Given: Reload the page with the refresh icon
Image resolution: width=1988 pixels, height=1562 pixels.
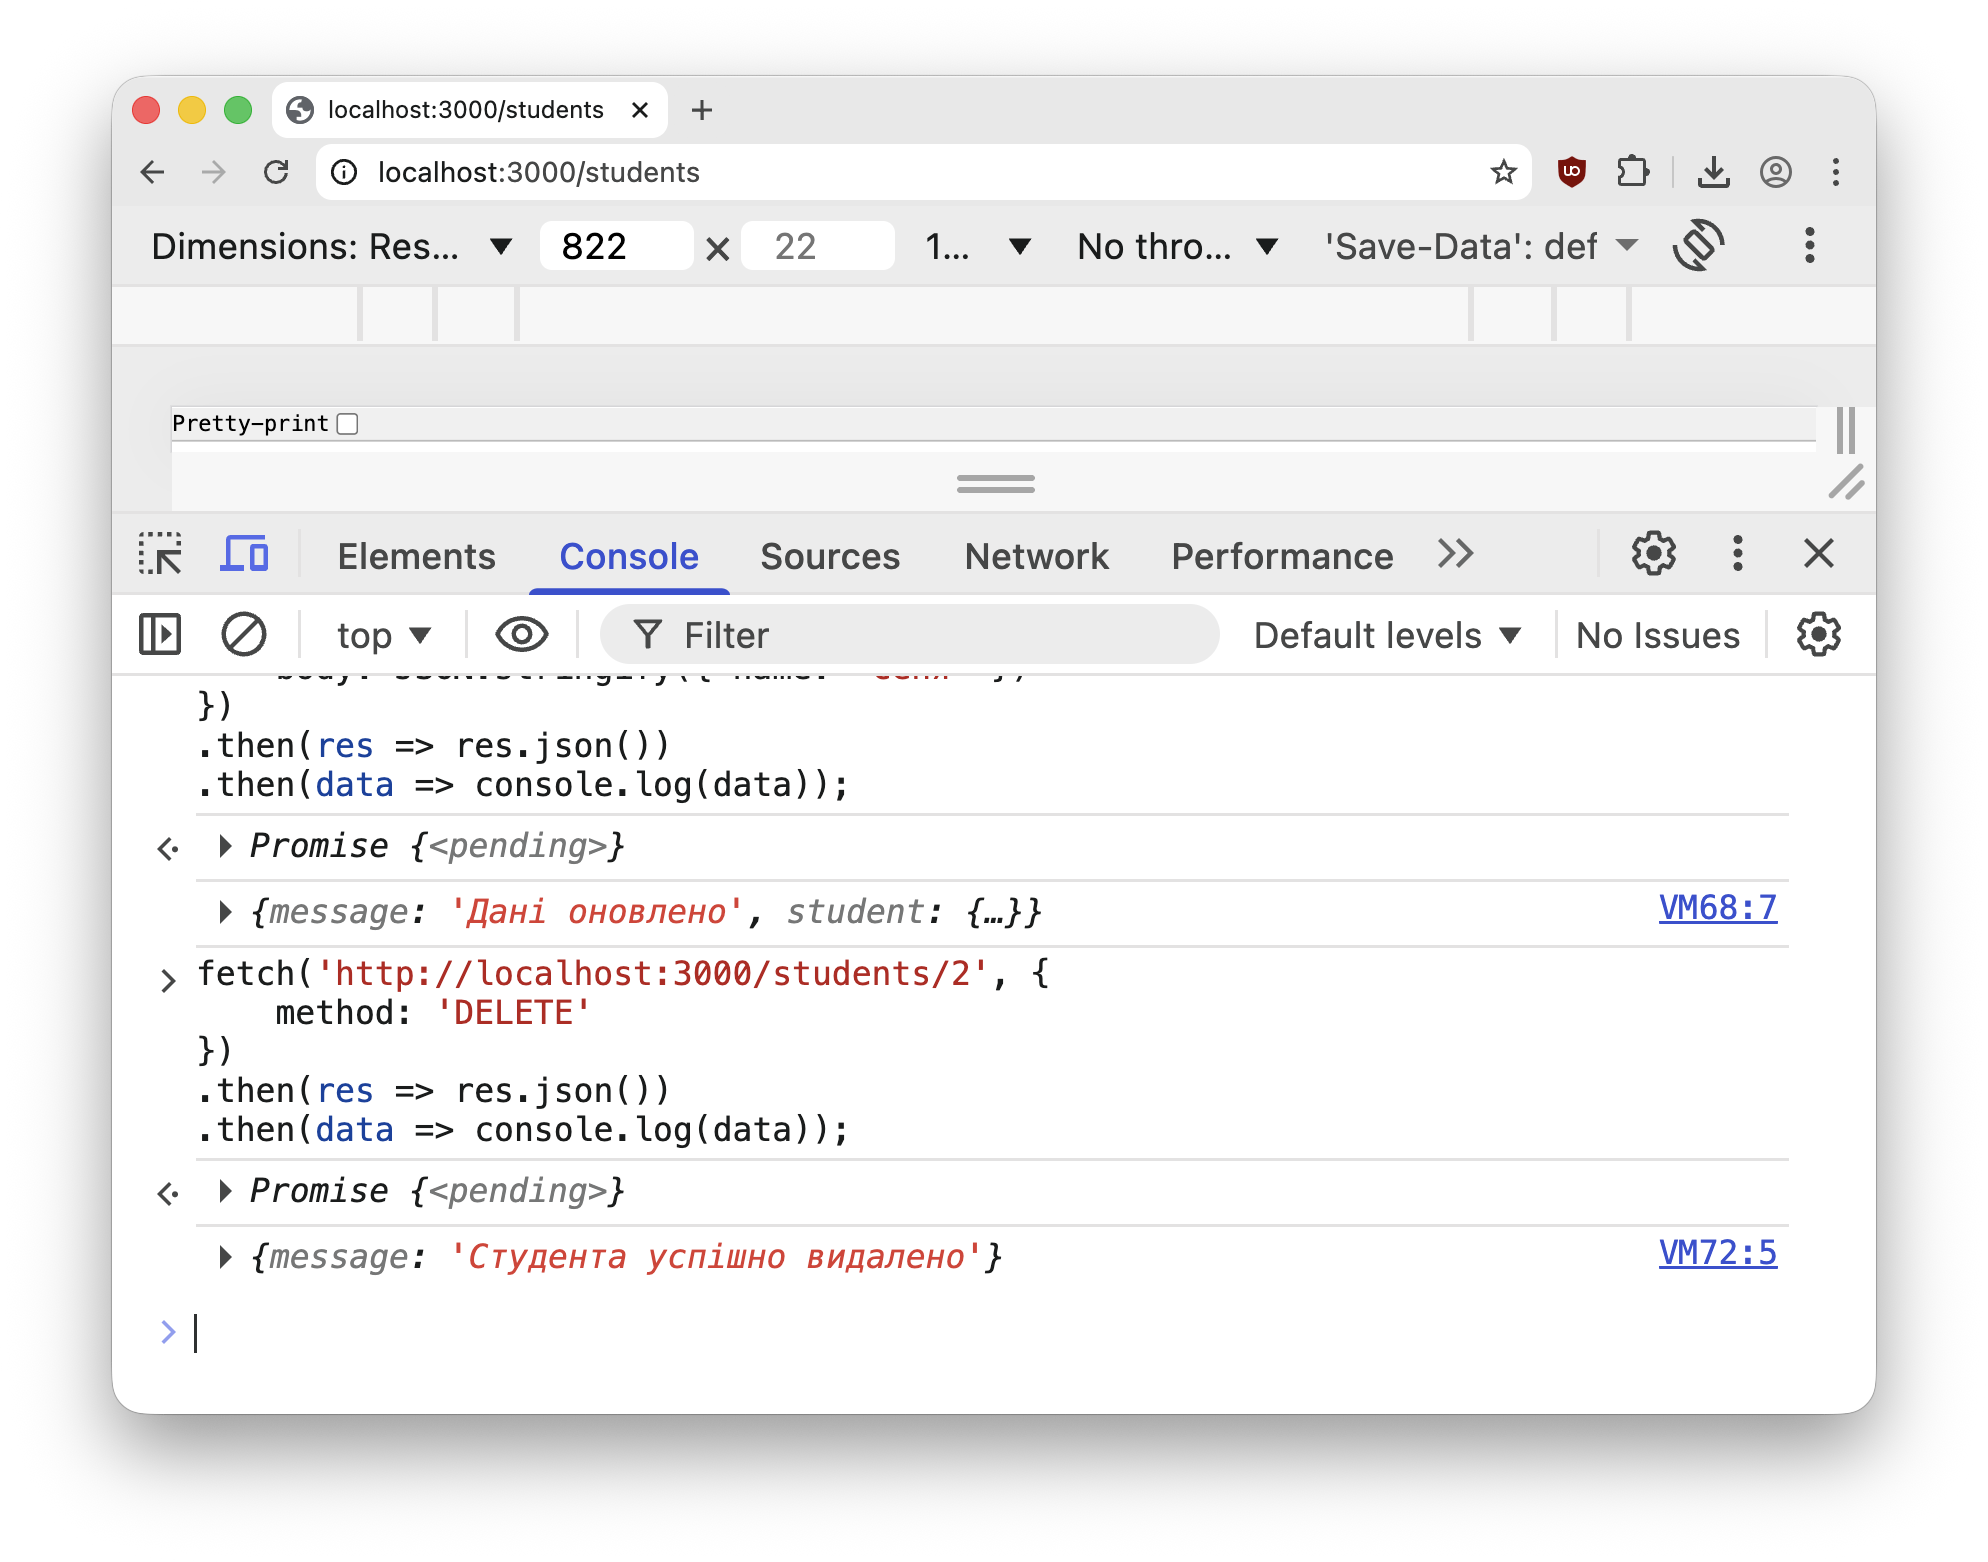Looking at the screenshot, I should (276, 172).
